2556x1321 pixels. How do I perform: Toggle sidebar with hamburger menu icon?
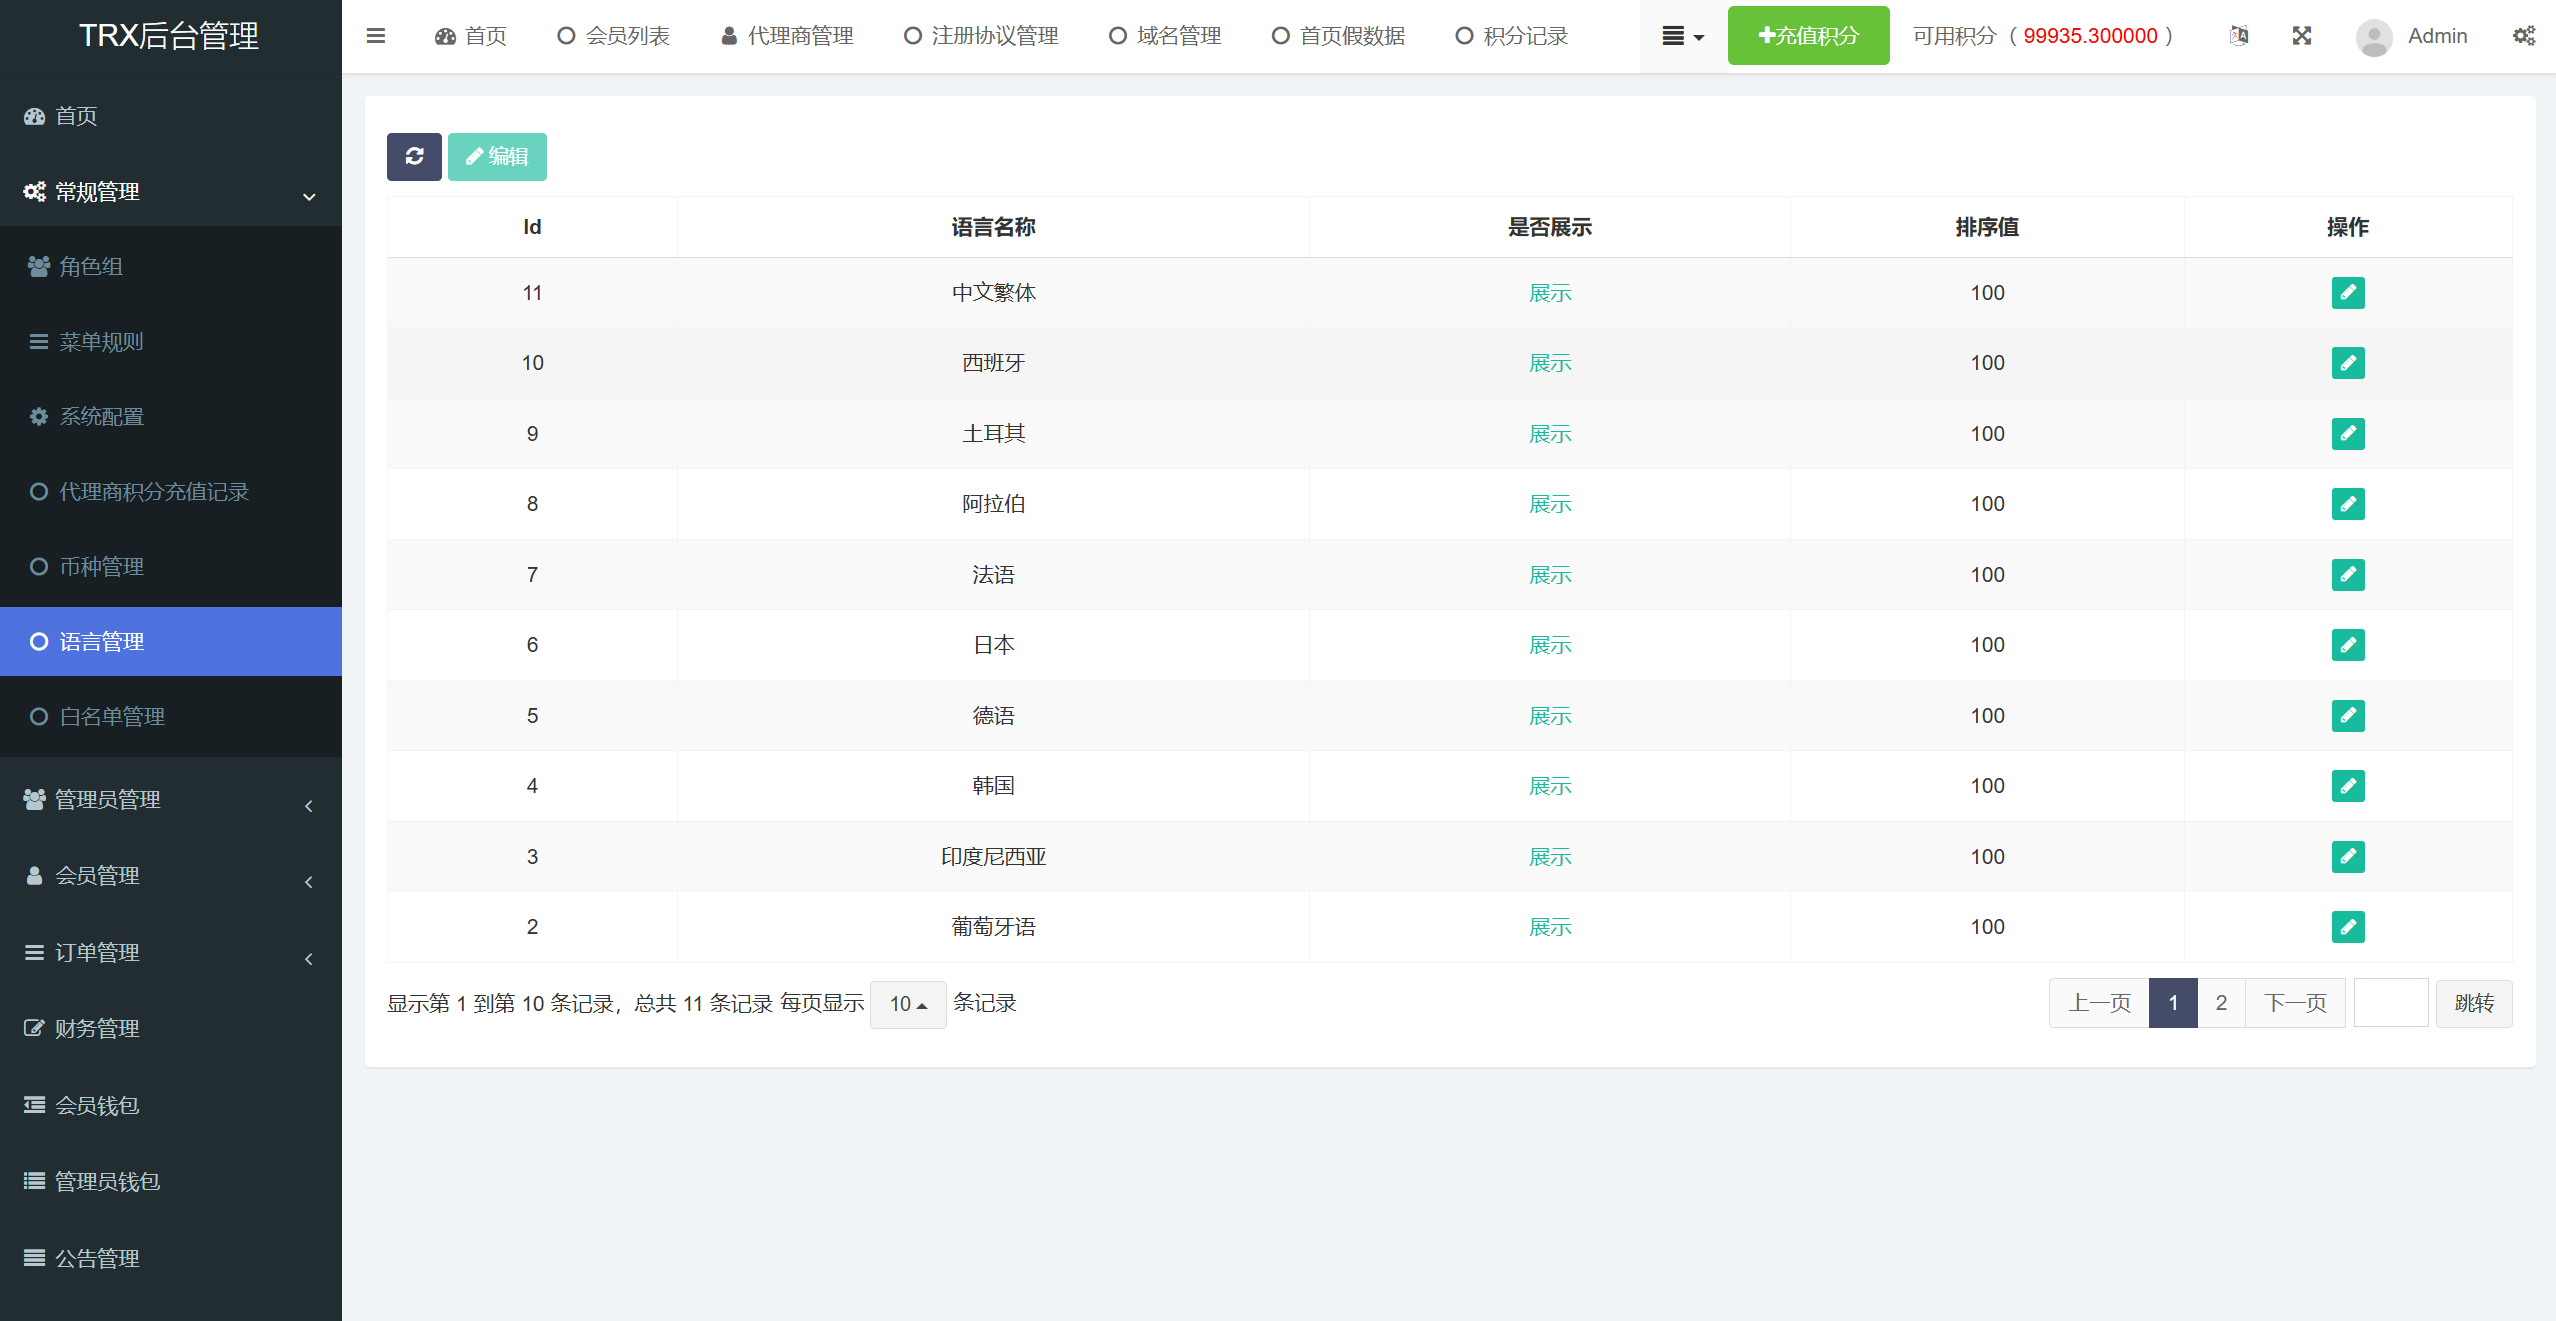click(376, 36)
